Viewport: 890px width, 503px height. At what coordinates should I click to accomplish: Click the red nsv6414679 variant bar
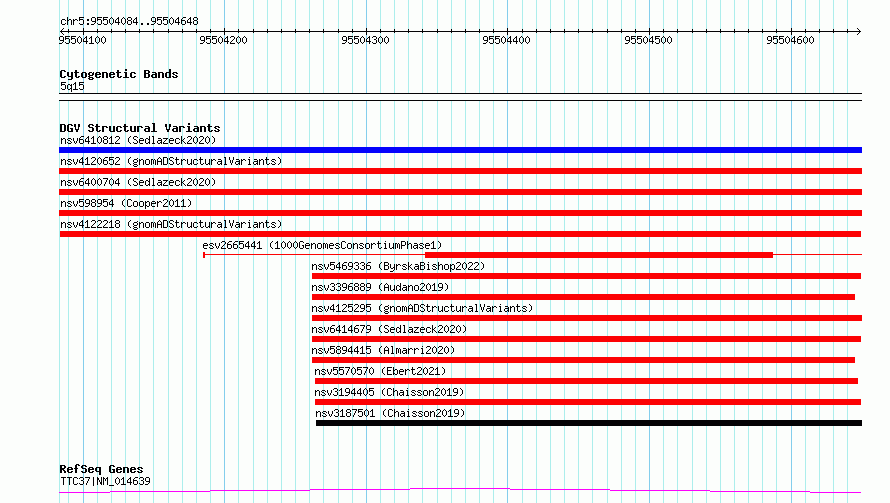(x=586, y=339)
